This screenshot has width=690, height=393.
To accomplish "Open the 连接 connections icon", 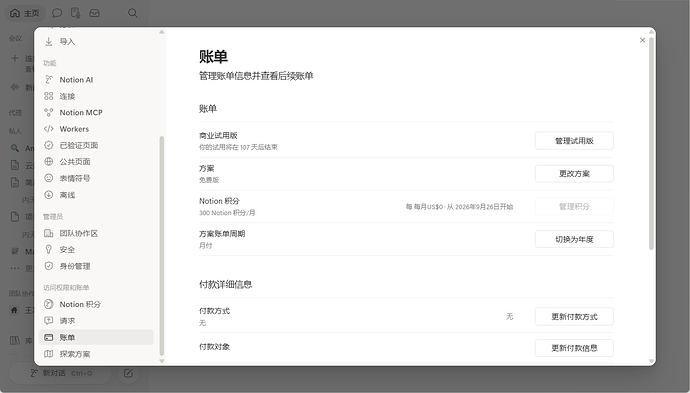I will coord(49,96).
